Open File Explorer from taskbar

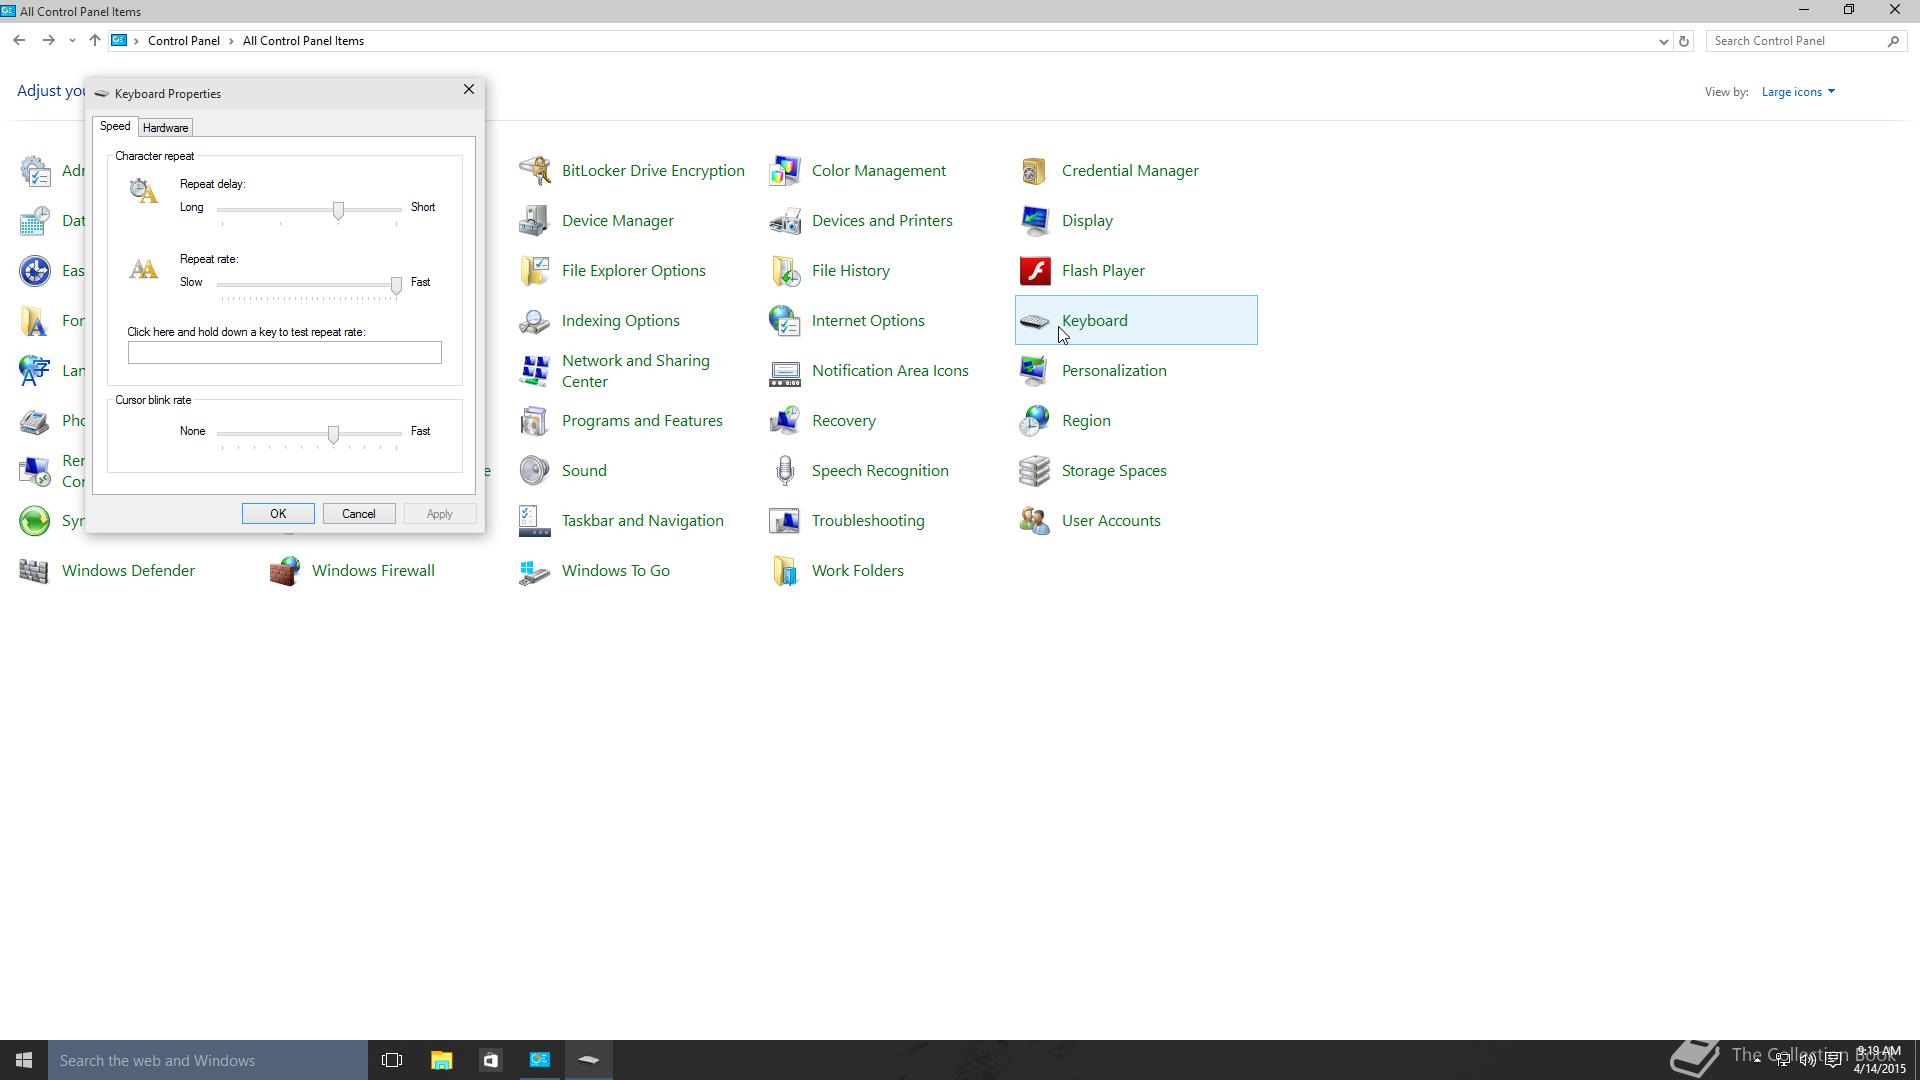click(x=441, y=1060)
